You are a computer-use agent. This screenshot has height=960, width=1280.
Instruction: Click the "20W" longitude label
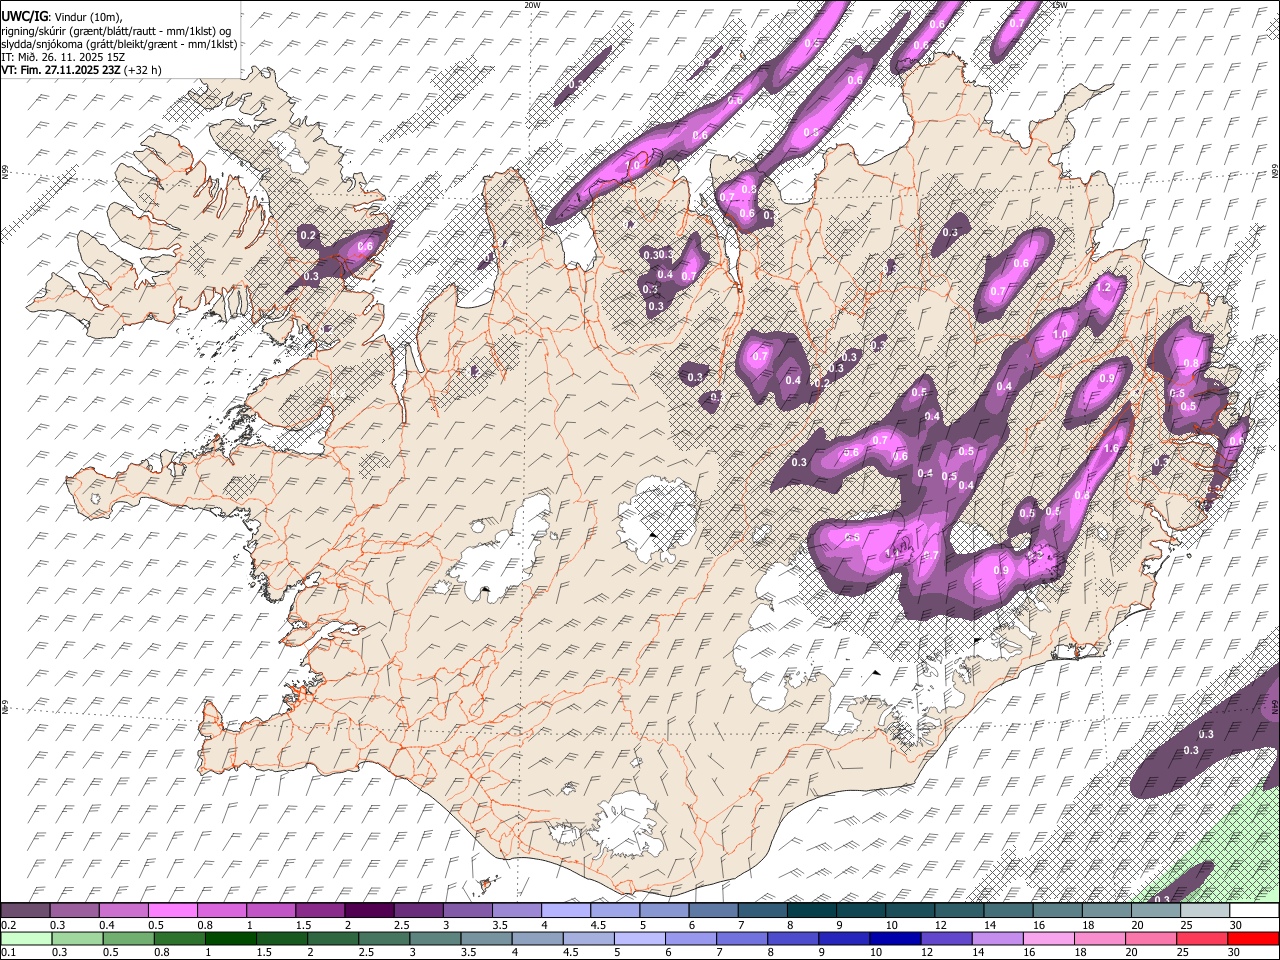532,5
